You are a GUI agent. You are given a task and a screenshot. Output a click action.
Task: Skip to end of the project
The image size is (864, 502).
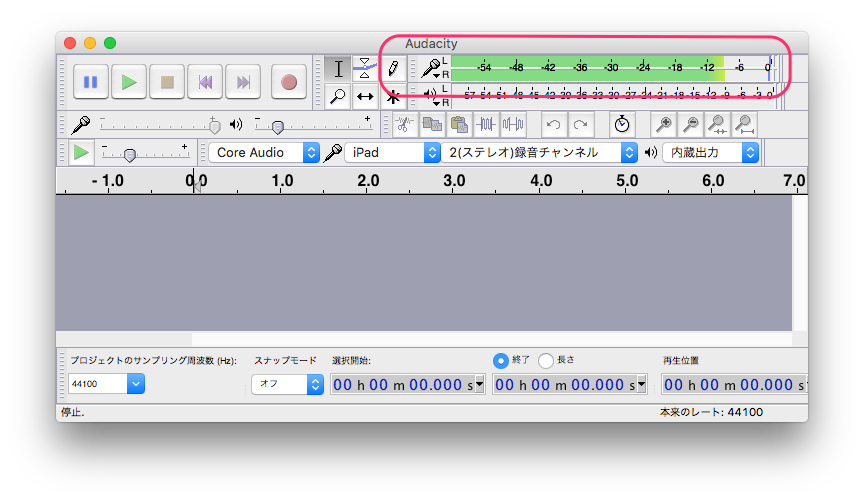(x=243, y=82)
